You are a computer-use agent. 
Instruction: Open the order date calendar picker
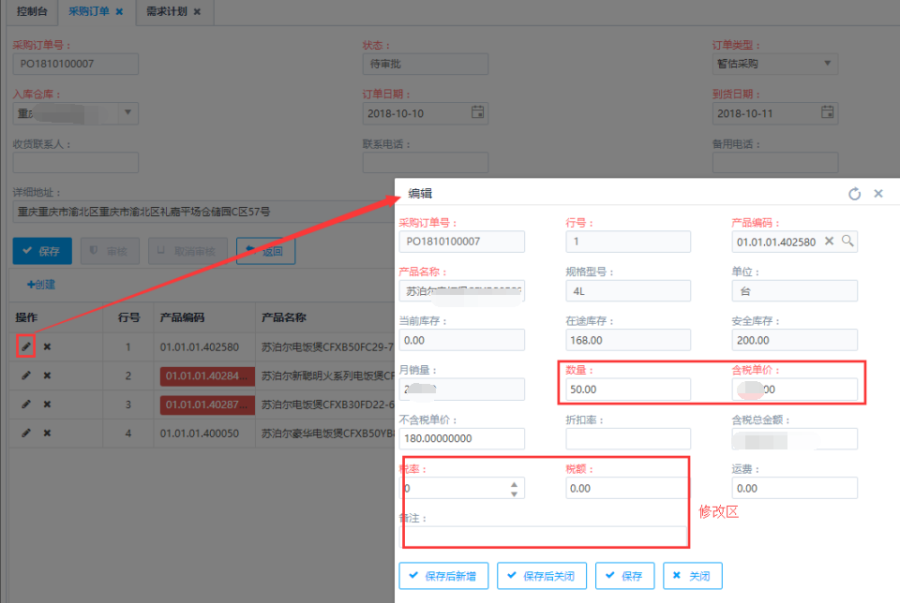[478, 113]
